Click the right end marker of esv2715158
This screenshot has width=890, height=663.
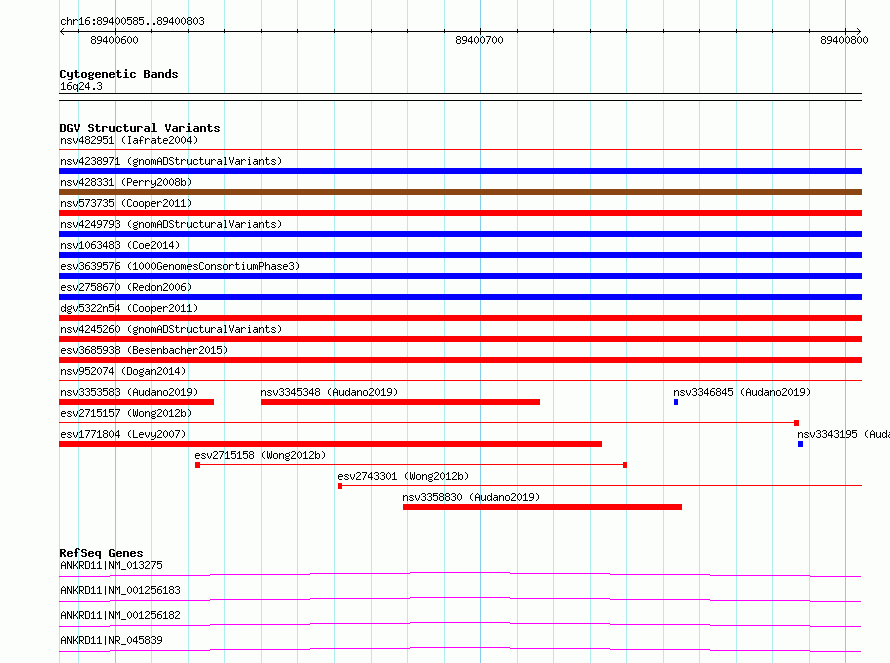625,465
